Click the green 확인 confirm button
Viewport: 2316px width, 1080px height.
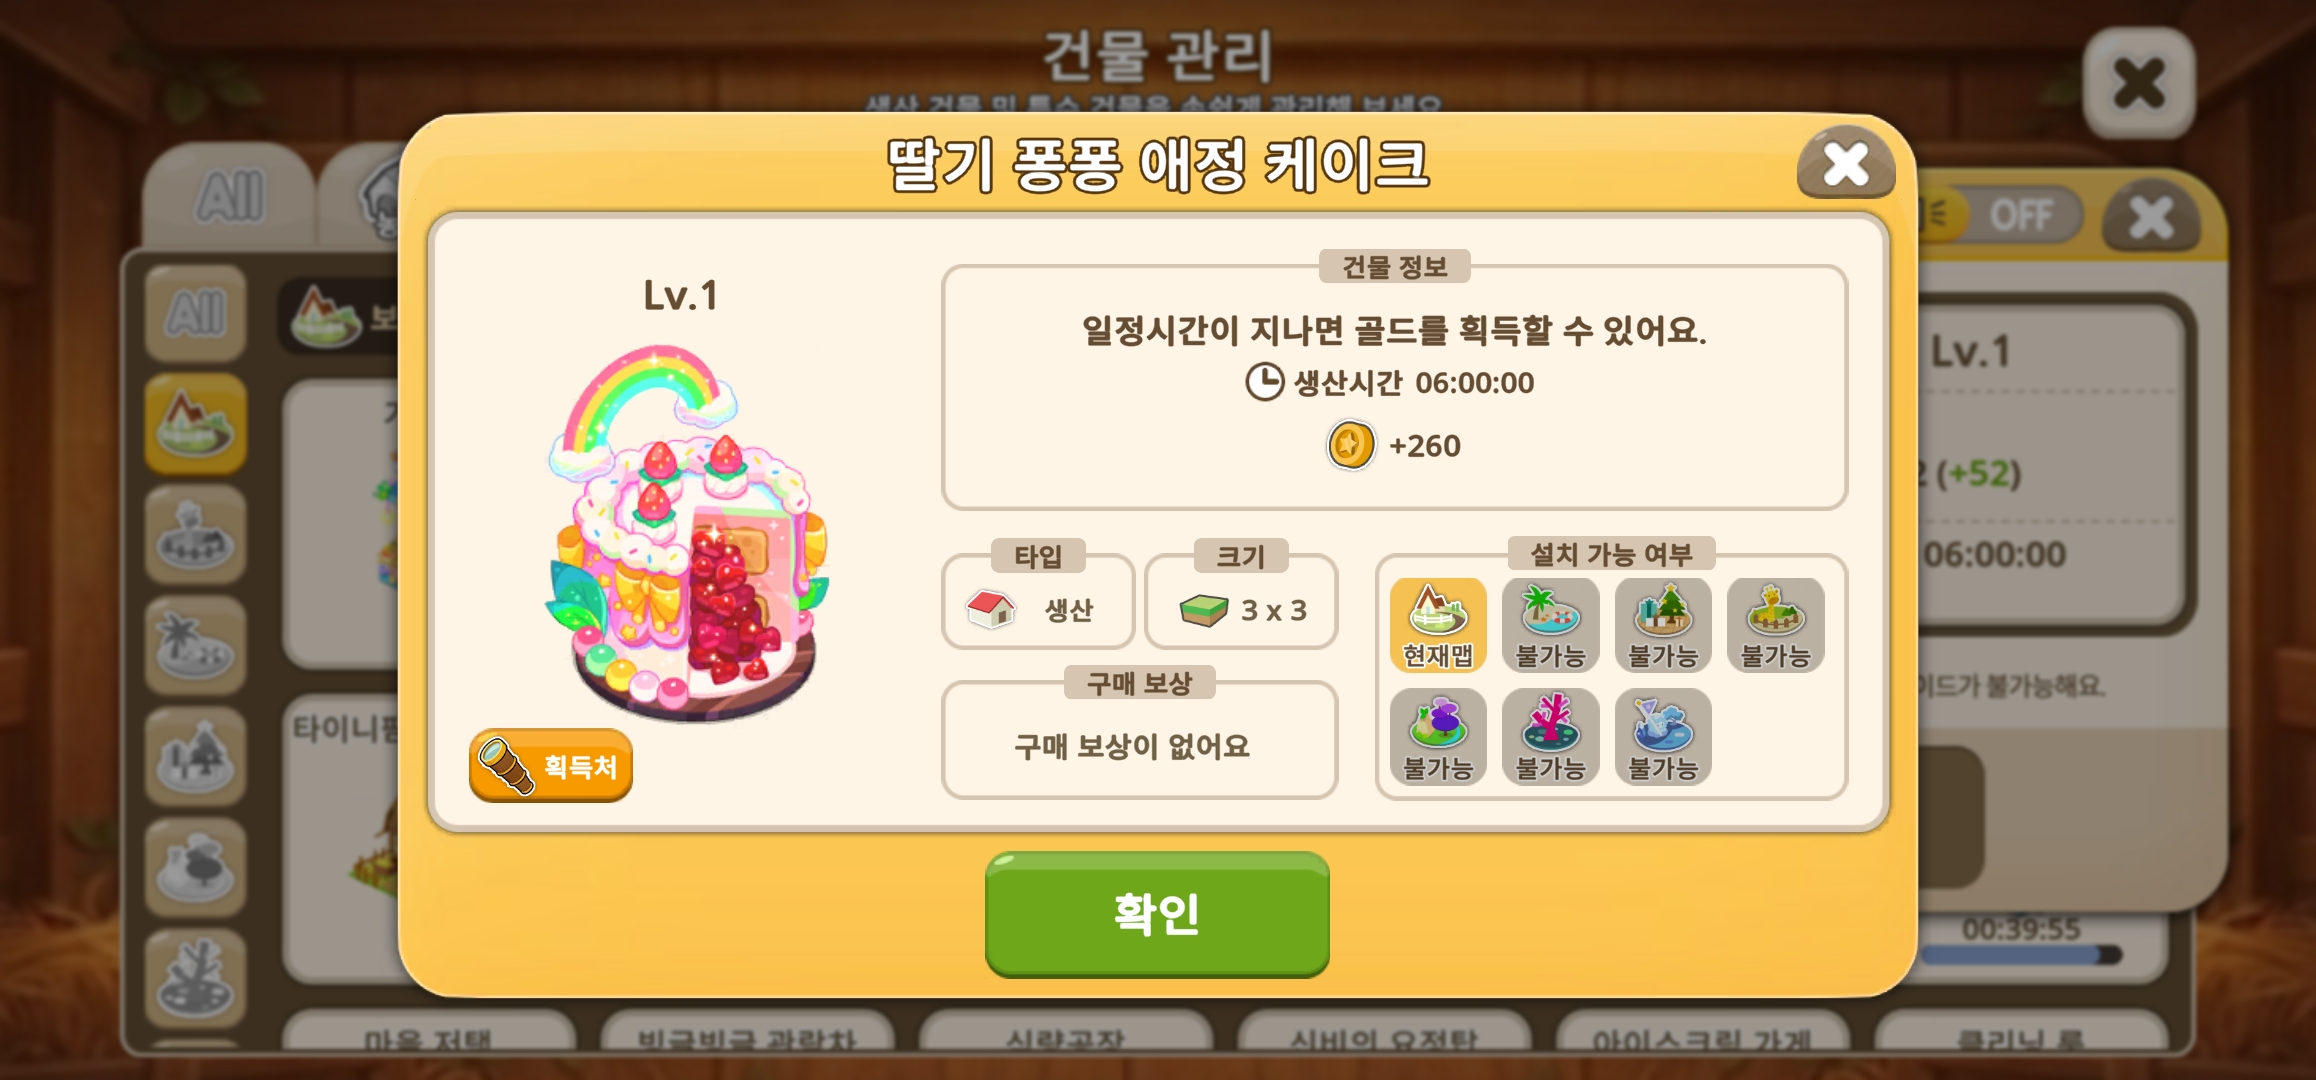coord(1157,913)
